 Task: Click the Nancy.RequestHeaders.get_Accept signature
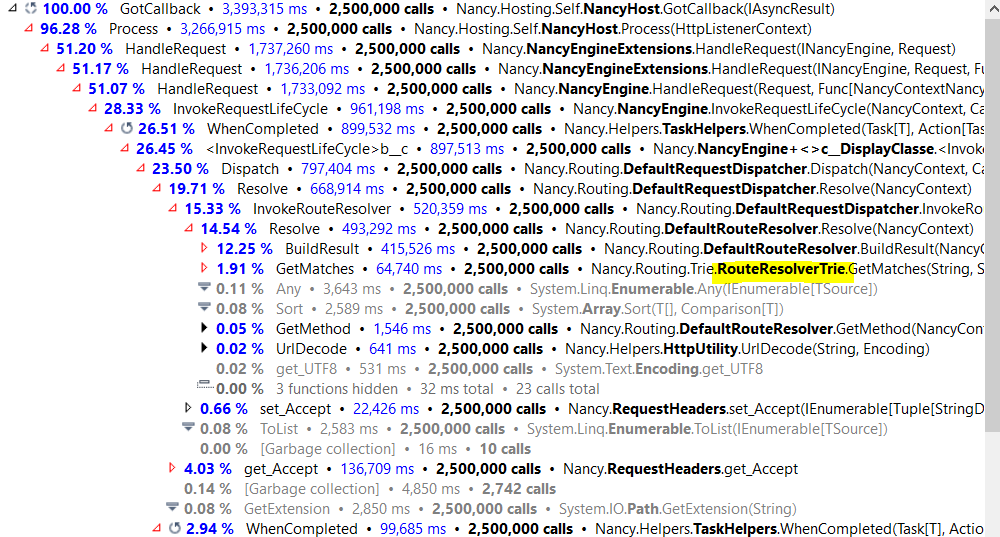(680, 469)
